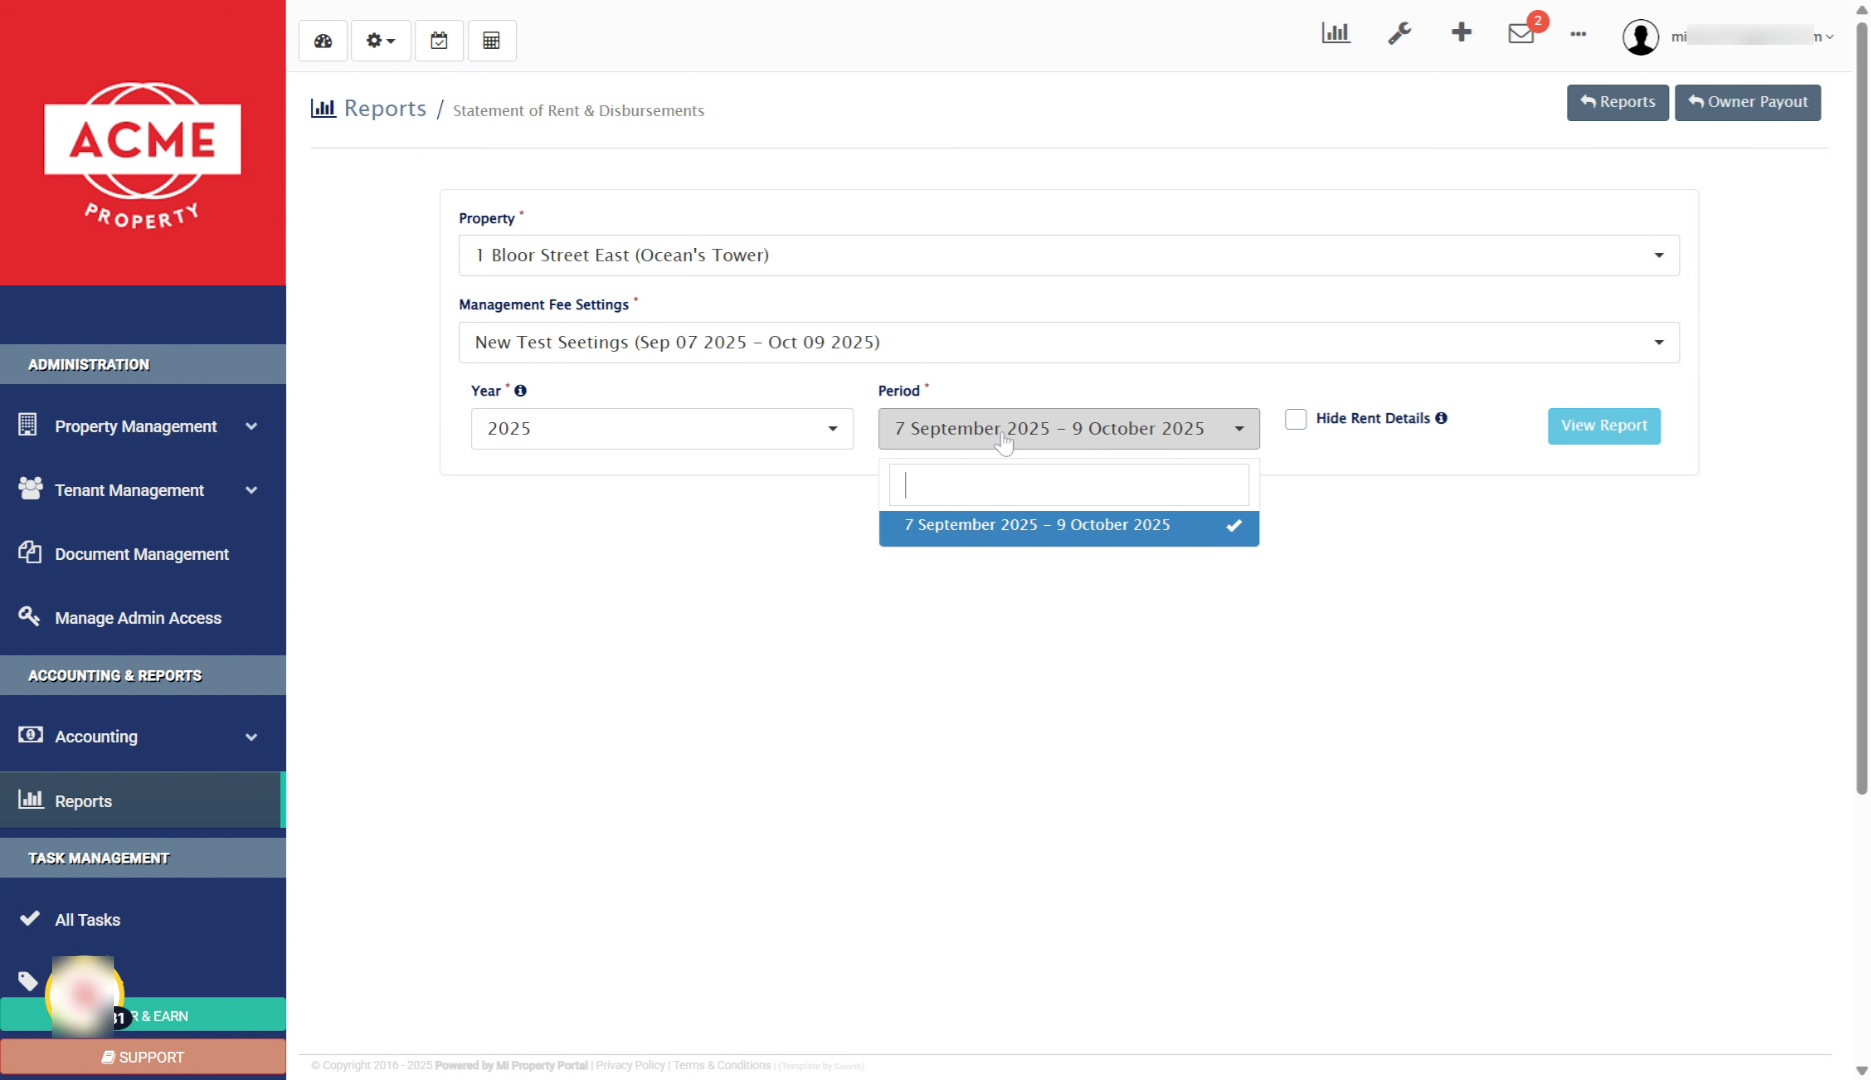Open the calculator tool icon
The image size is (1871, 1080).
pyautogui.click(x=491, y=40)
